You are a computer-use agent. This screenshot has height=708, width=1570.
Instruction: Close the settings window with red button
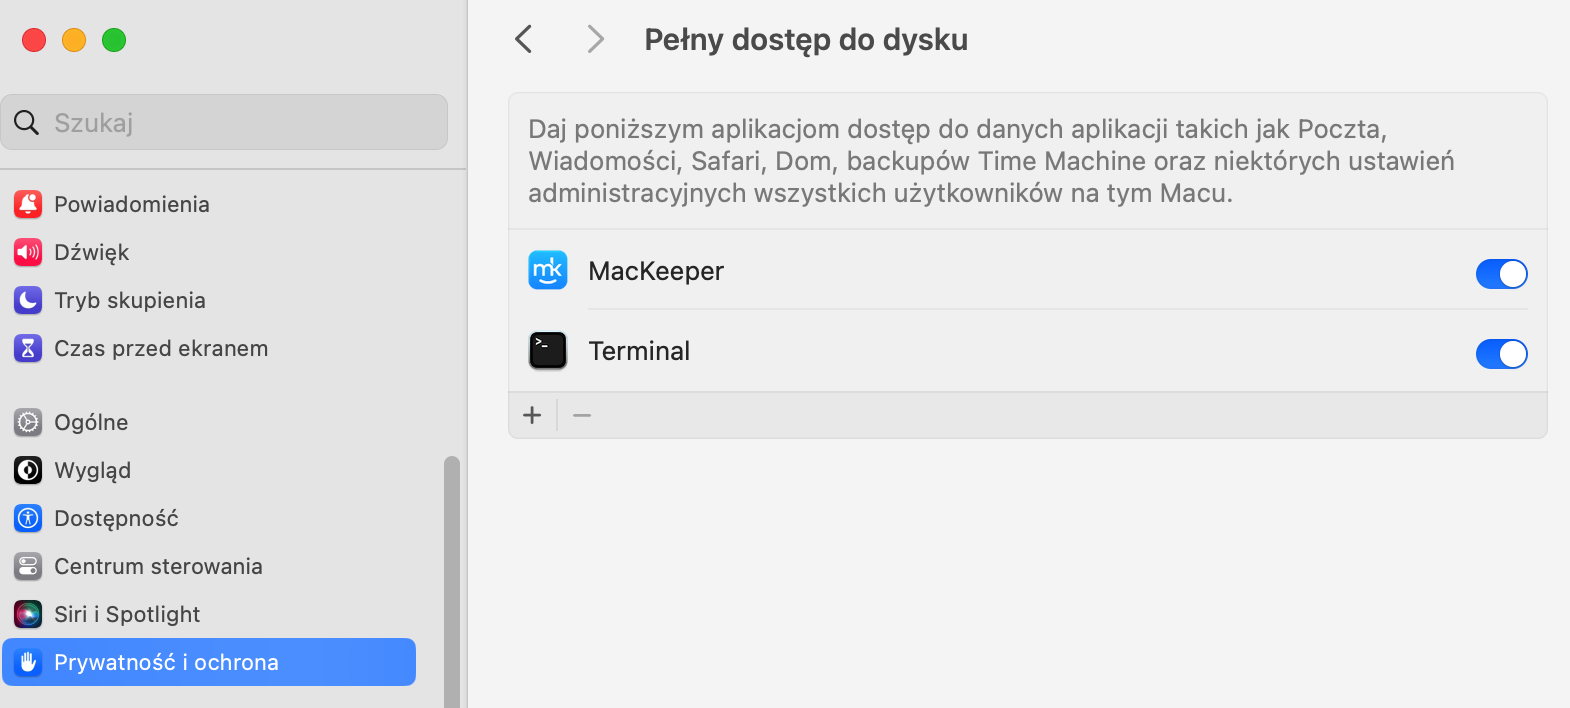pos(34,40)
